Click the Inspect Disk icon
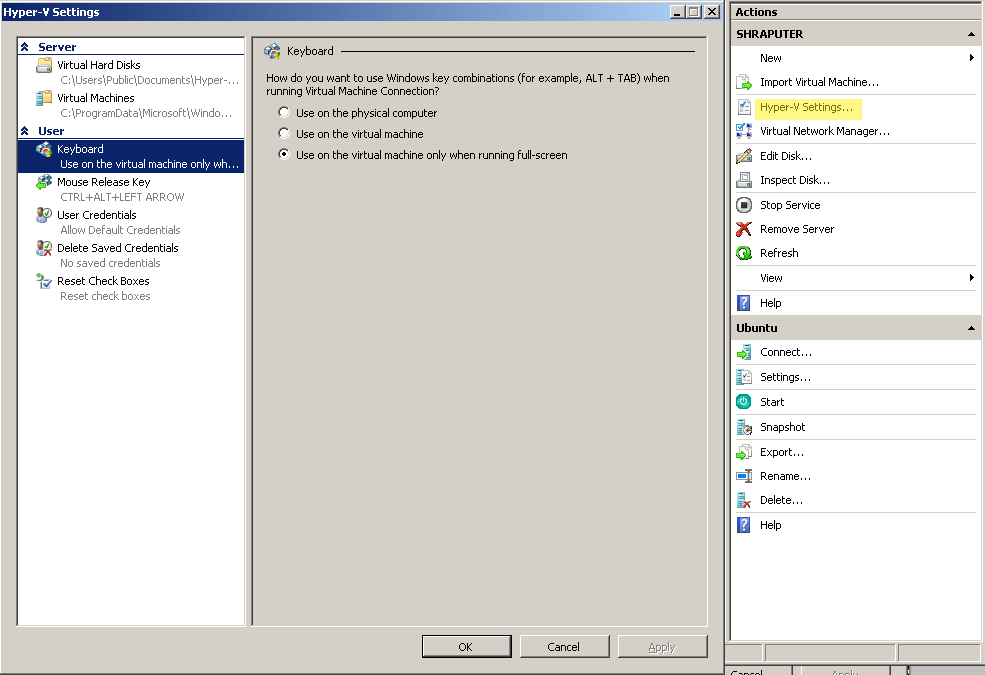Screen dimensions: 985x675 coord(744,180)
